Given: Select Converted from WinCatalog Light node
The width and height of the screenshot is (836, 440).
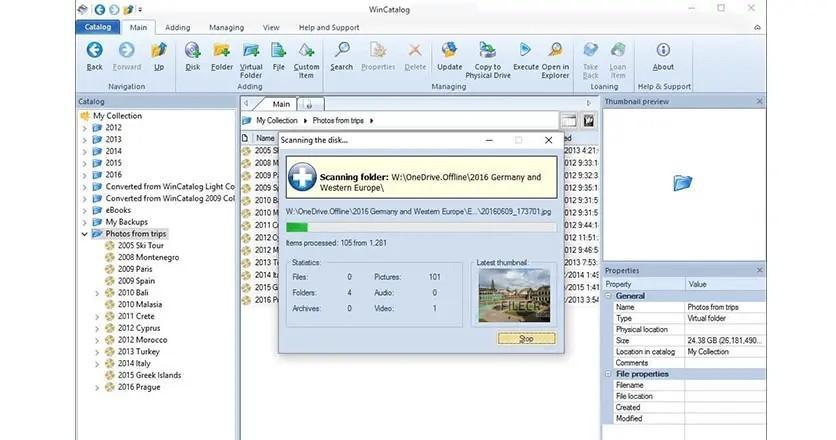Looking at the screenshot, I should coord(170,187).
